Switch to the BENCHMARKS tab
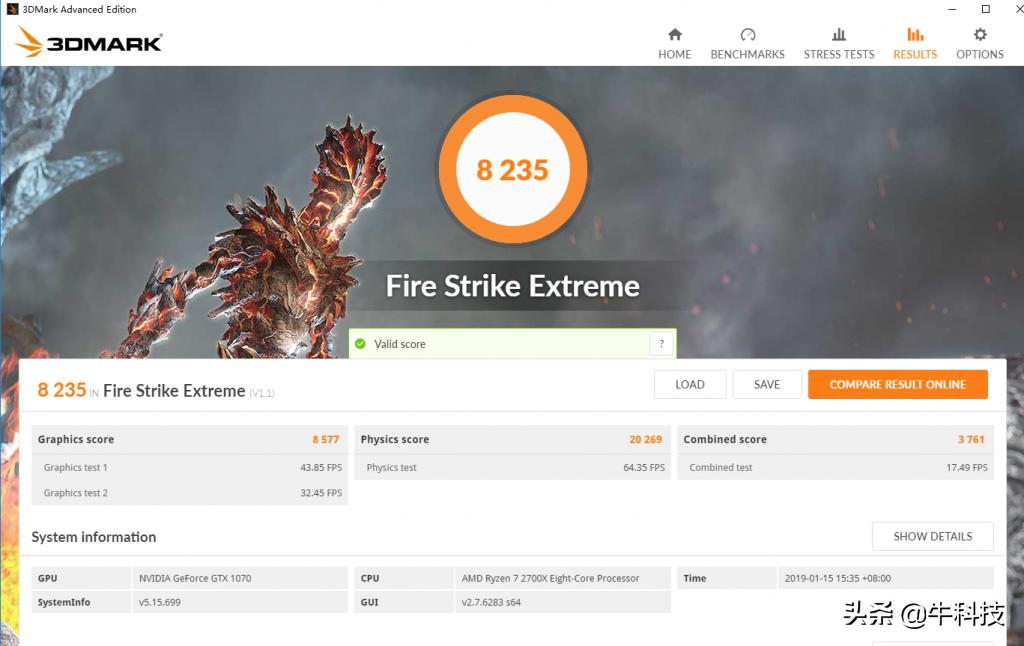1024x646 pixels. (748, 55)
